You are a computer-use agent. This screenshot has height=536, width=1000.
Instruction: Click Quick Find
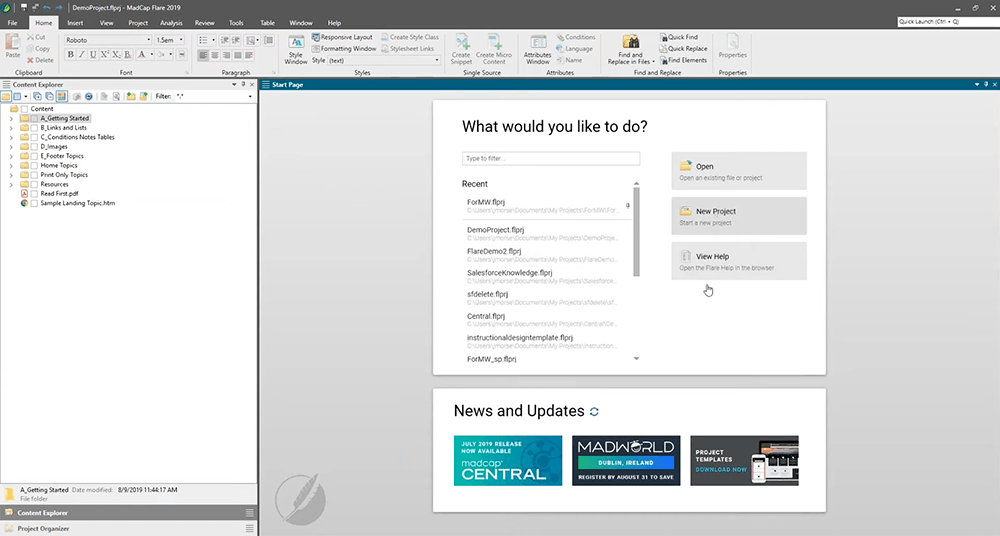coord(679,37)
